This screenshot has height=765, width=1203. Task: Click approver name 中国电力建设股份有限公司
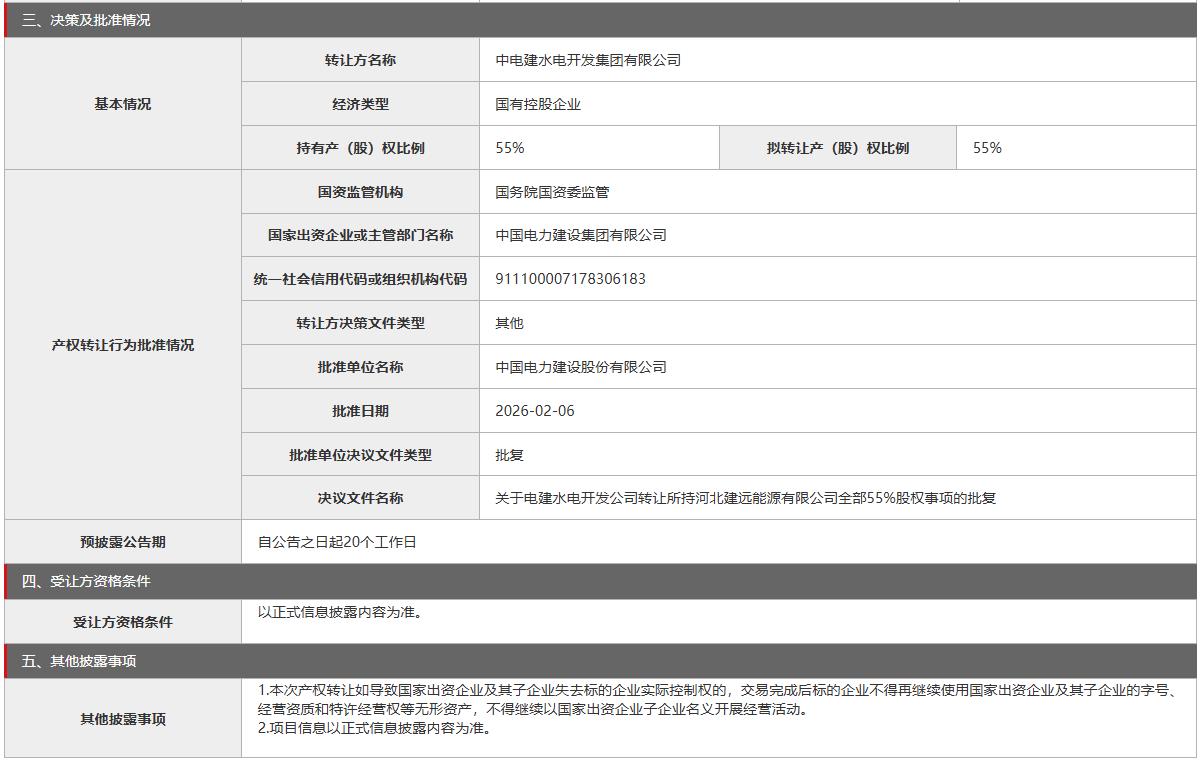point(581,367)
